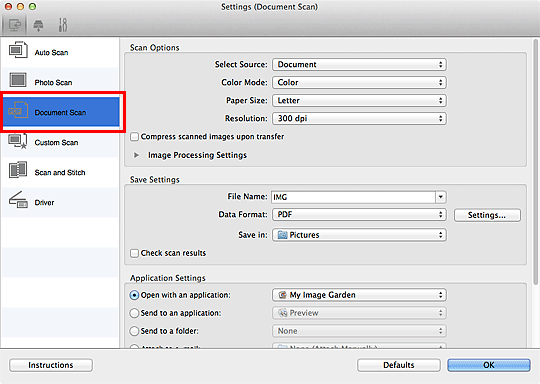Confirm with the OK button
540x384 pixels.
pyautogui.click(x=489, y=365)
